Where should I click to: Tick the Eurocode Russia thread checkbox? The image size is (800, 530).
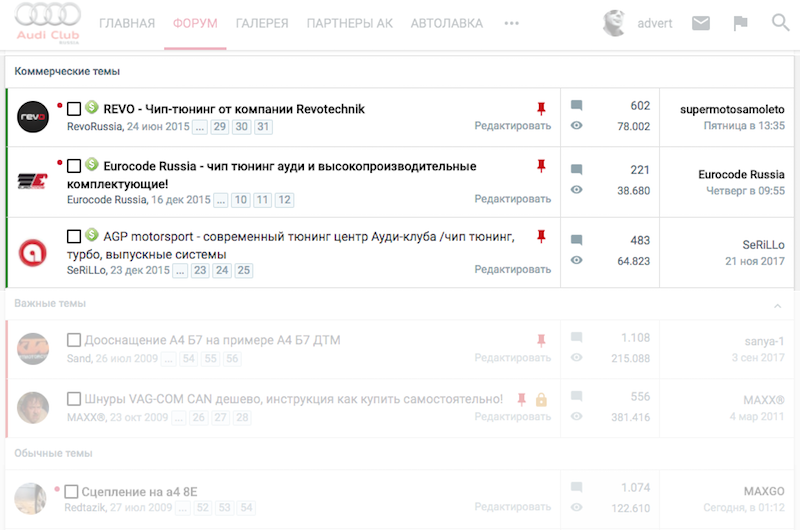[74, 166]
